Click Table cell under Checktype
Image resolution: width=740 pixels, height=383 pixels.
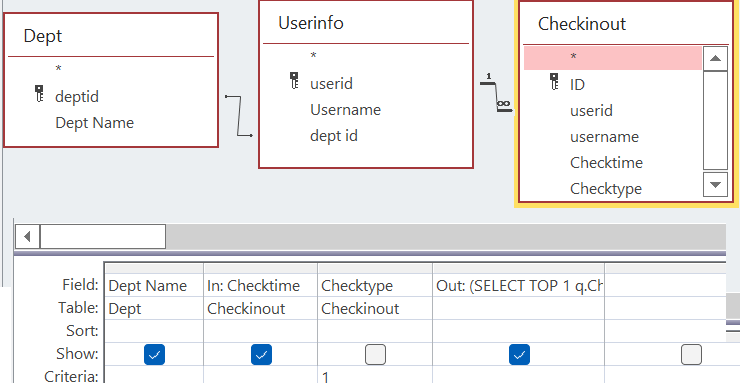[x=375, y=308]
